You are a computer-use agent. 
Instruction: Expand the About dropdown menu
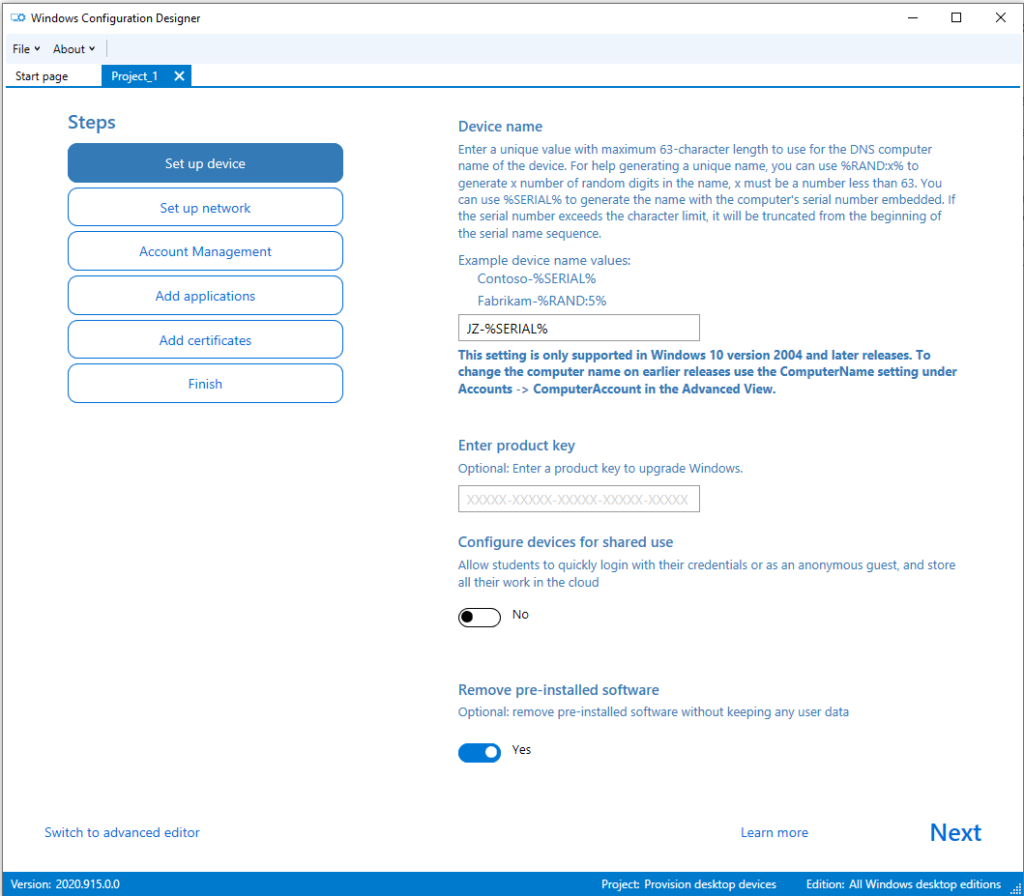[x=74, y=49]
